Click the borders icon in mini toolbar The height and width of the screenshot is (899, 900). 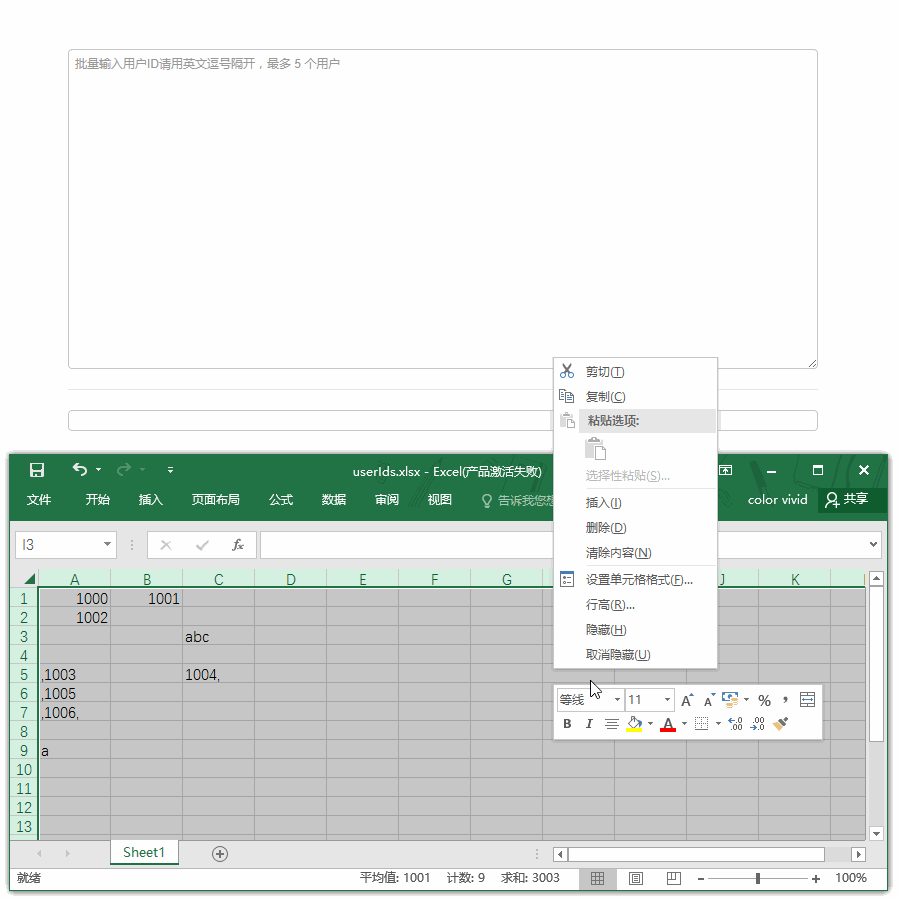[x=701, y=724]
